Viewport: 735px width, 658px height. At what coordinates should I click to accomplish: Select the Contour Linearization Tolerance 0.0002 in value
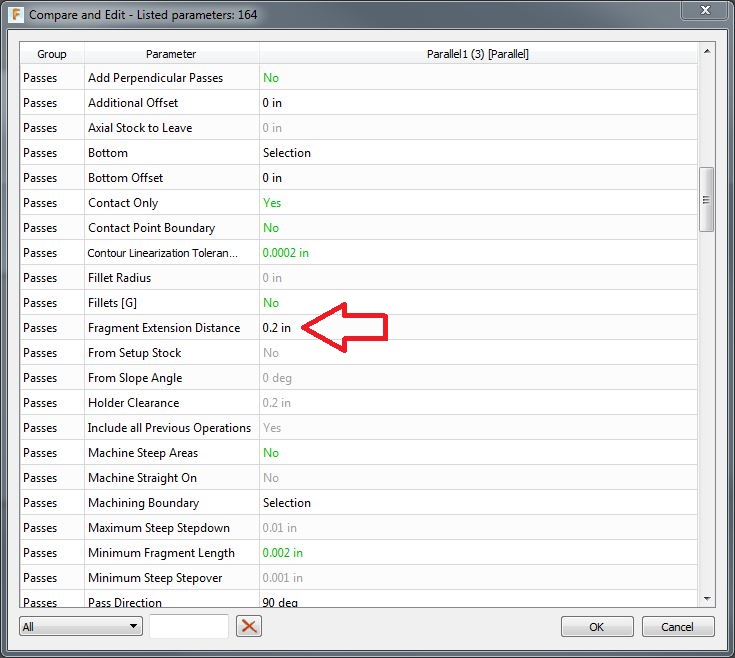coord(285,253)
